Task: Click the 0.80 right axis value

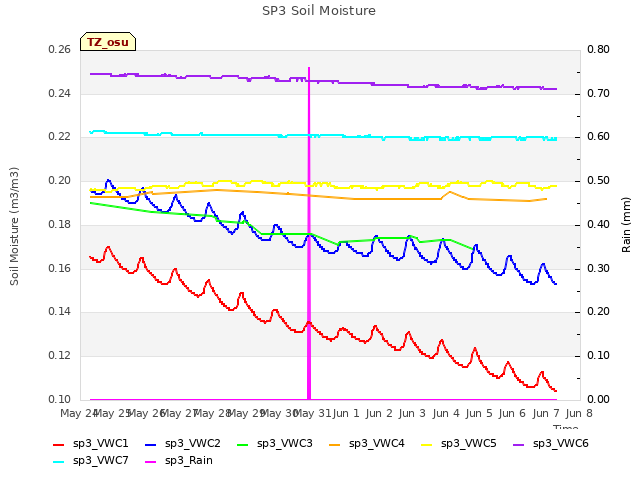Action: point(598,50)
